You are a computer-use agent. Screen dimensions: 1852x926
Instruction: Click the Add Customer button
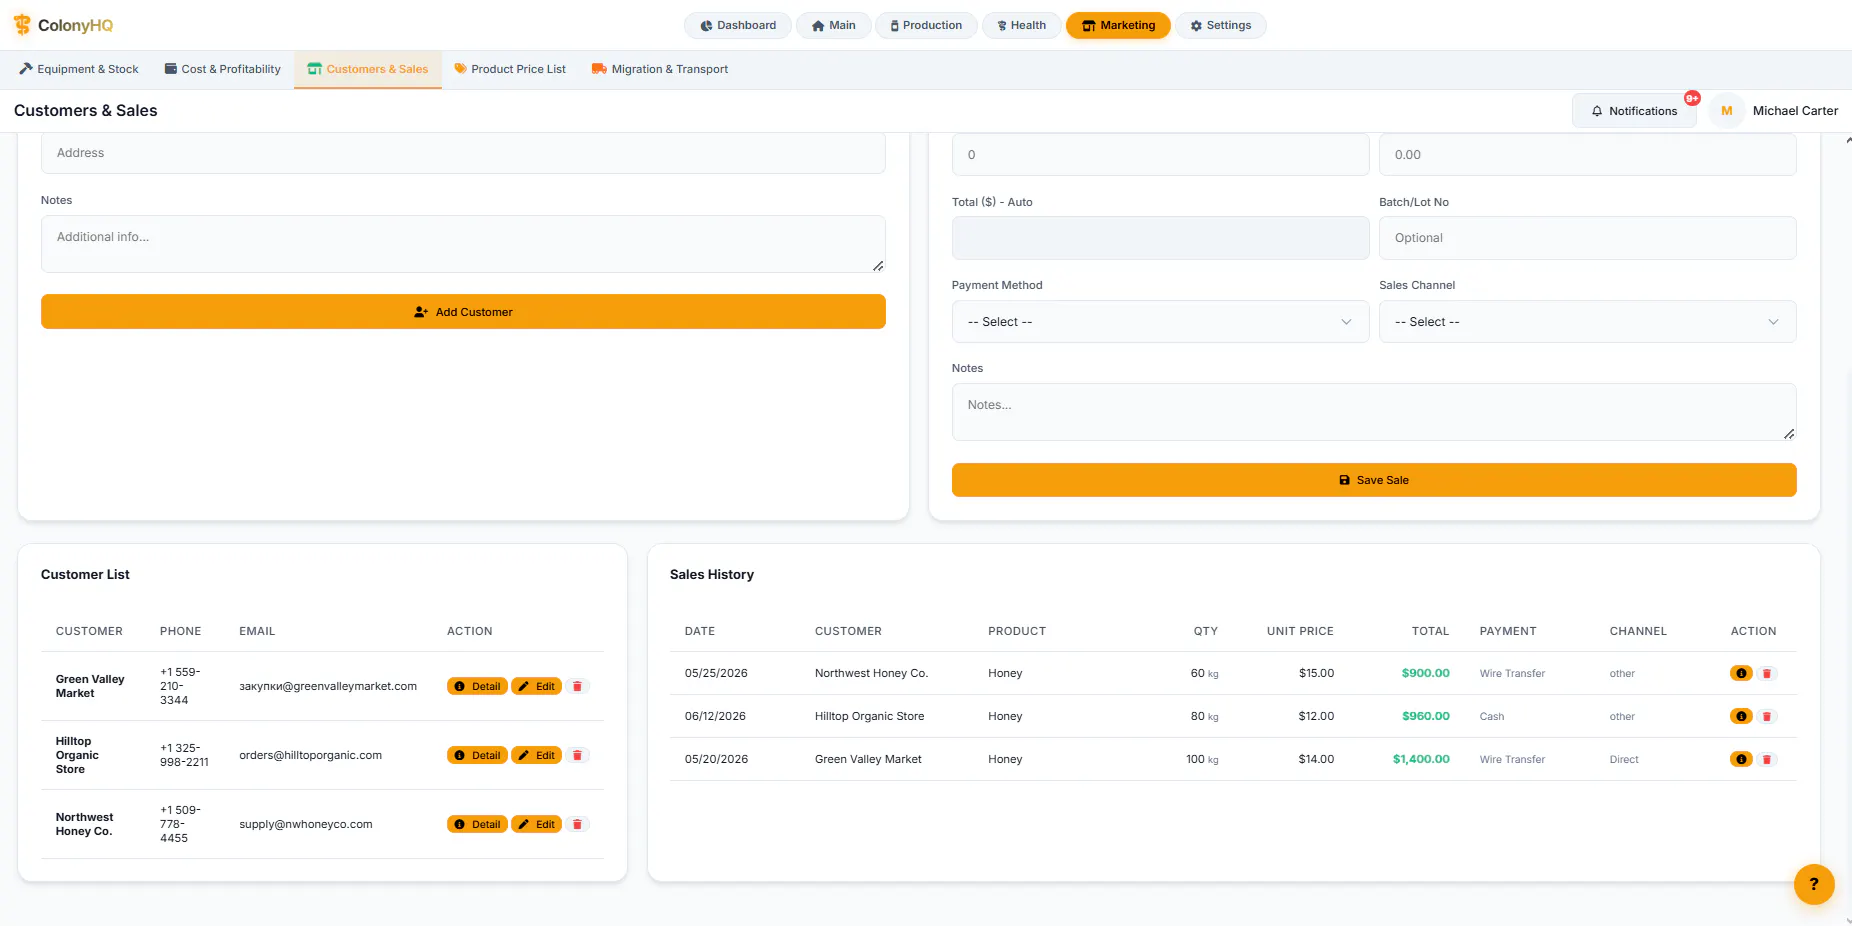[463, 312]
